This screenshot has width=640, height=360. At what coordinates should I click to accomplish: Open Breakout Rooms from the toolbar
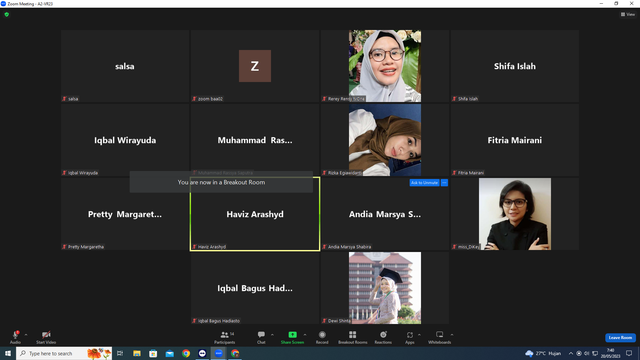tap(353, 337)
